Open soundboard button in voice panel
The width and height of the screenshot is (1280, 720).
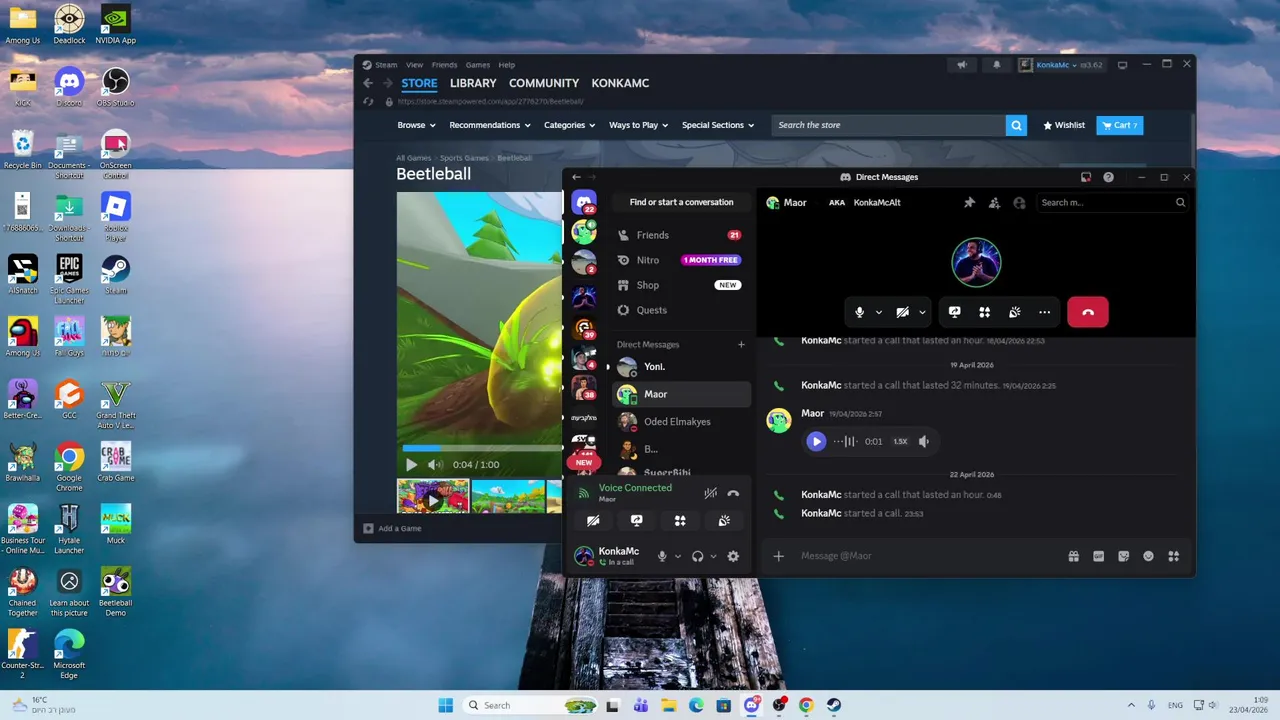pos(724,521)
